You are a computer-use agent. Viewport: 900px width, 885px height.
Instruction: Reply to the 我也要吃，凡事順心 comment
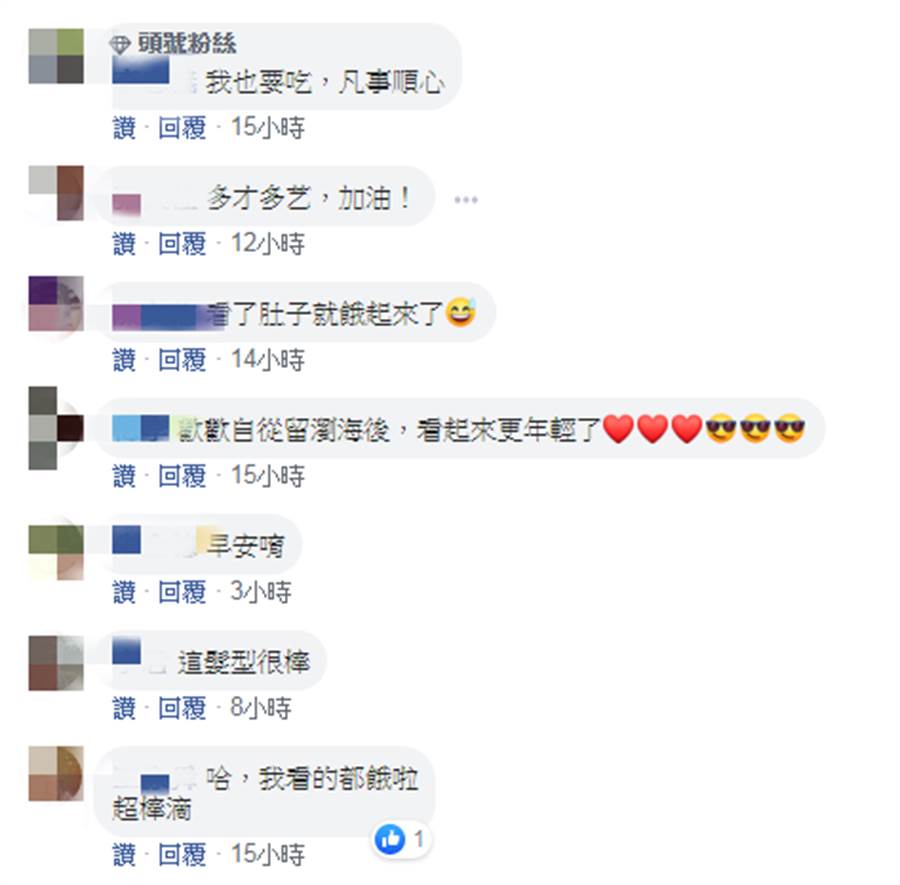[182, 127]
